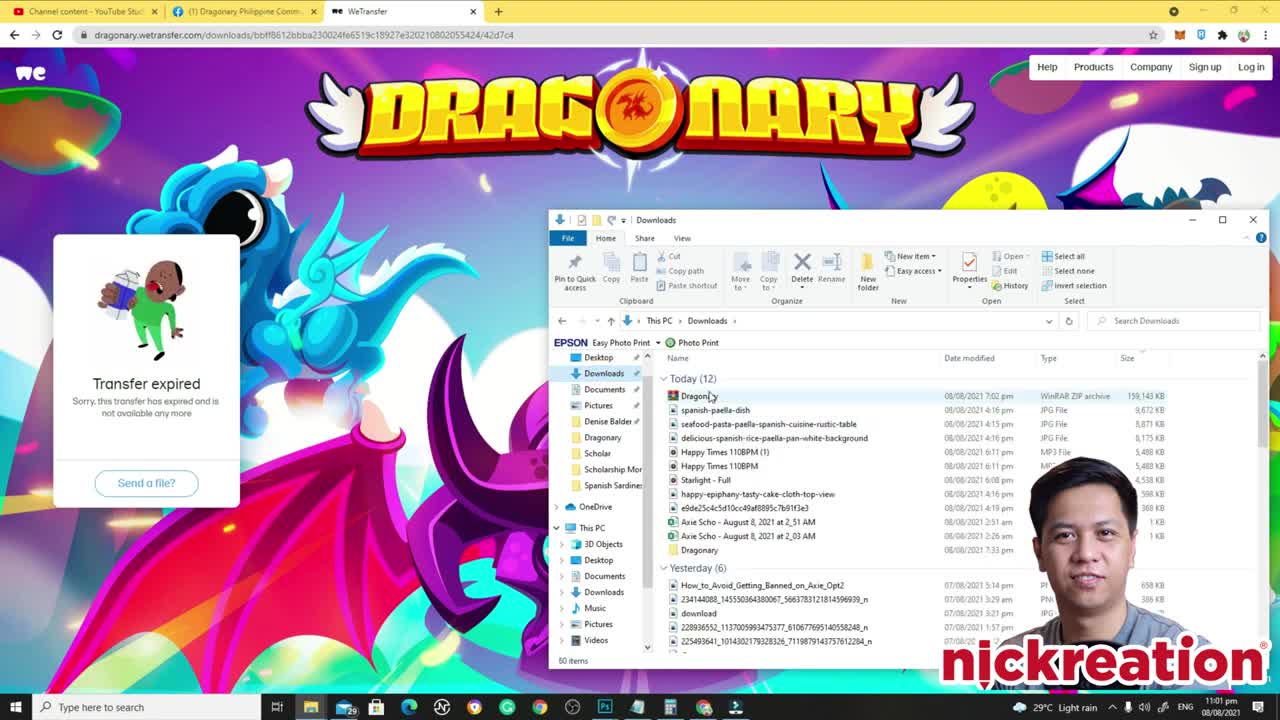This screenshot has height=720, width=1280.
Task: Switch to the Share ribbon tab
Action: coord(644,238)
